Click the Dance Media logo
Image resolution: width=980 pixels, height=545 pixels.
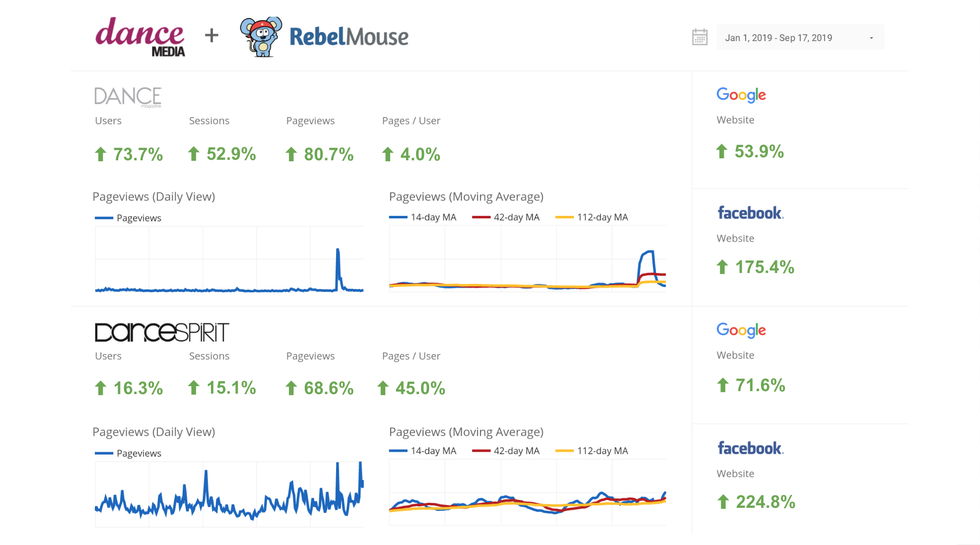coord(140,37)
